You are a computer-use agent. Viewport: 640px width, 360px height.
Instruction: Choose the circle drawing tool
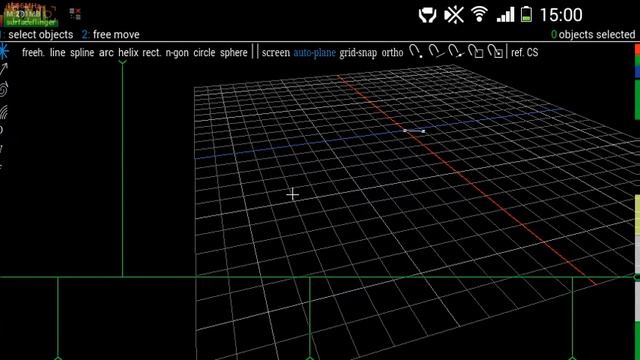point(204,53)
